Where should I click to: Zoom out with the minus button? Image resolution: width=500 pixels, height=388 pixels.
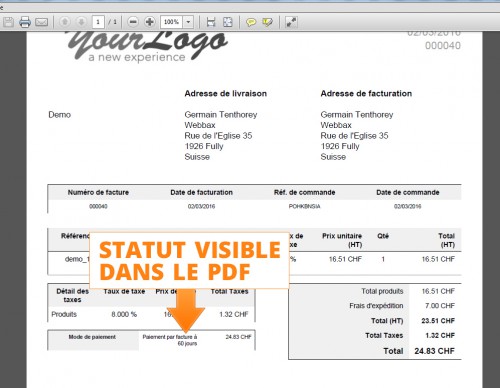133,22
